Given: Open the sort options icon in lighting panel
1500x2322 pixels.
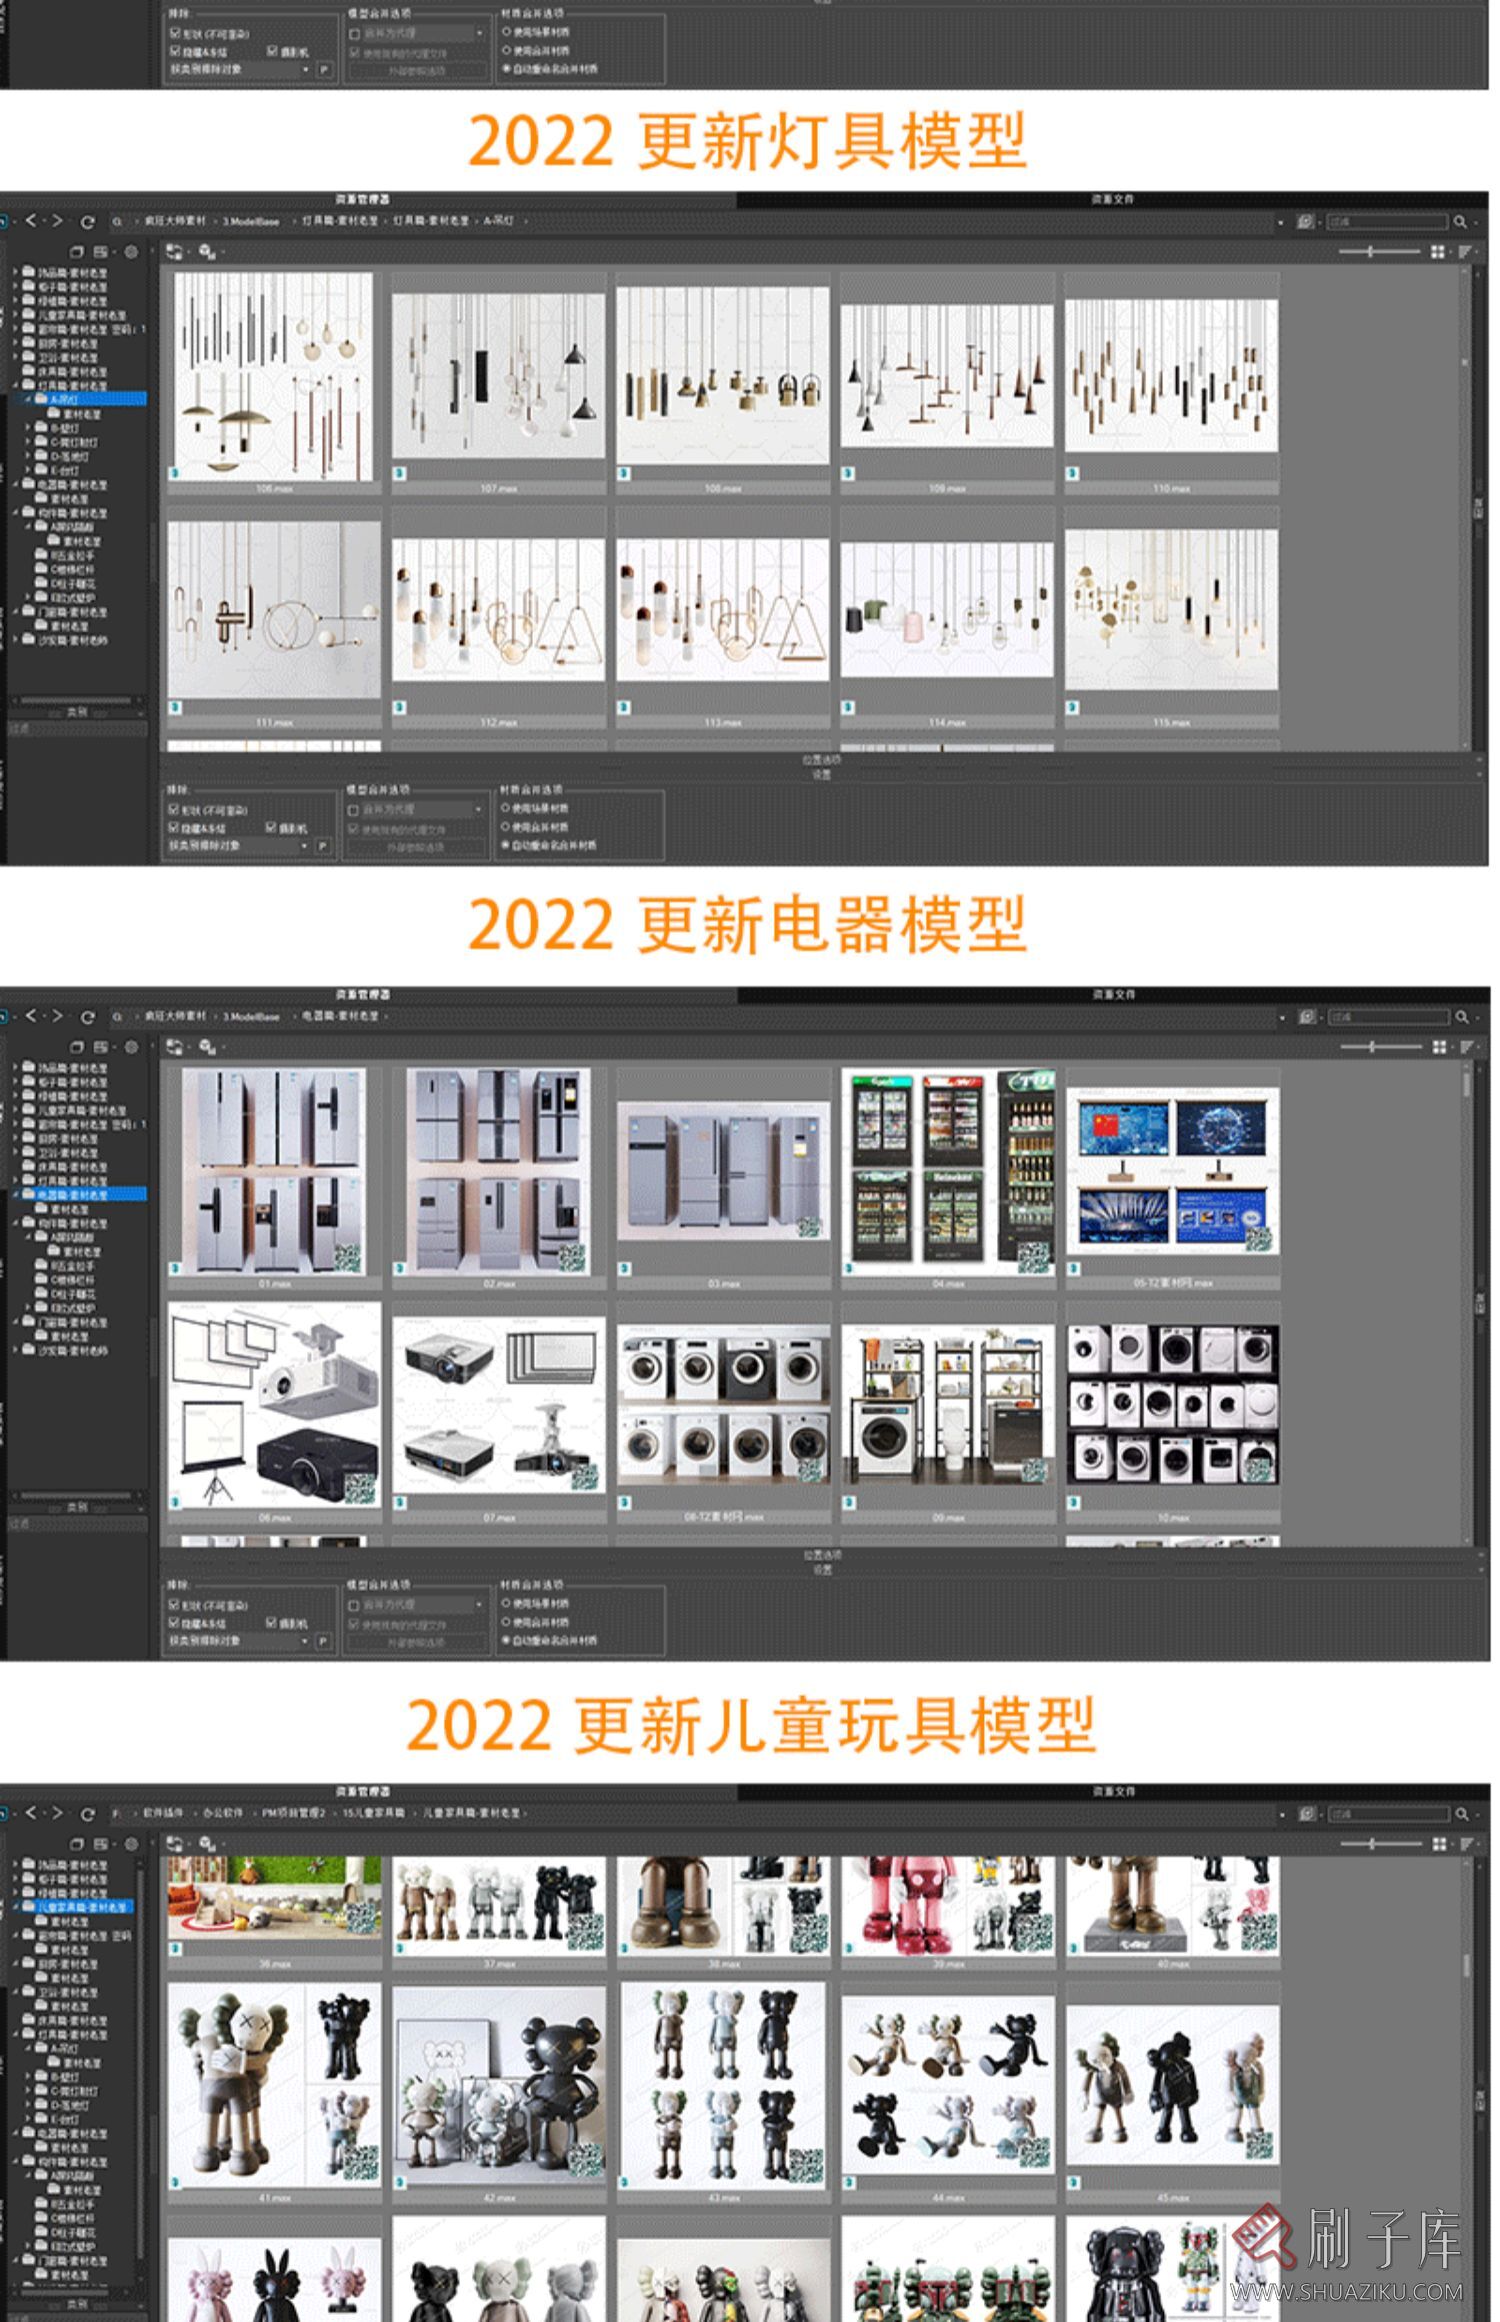Looking at the screenshot, I should 1466,252.
